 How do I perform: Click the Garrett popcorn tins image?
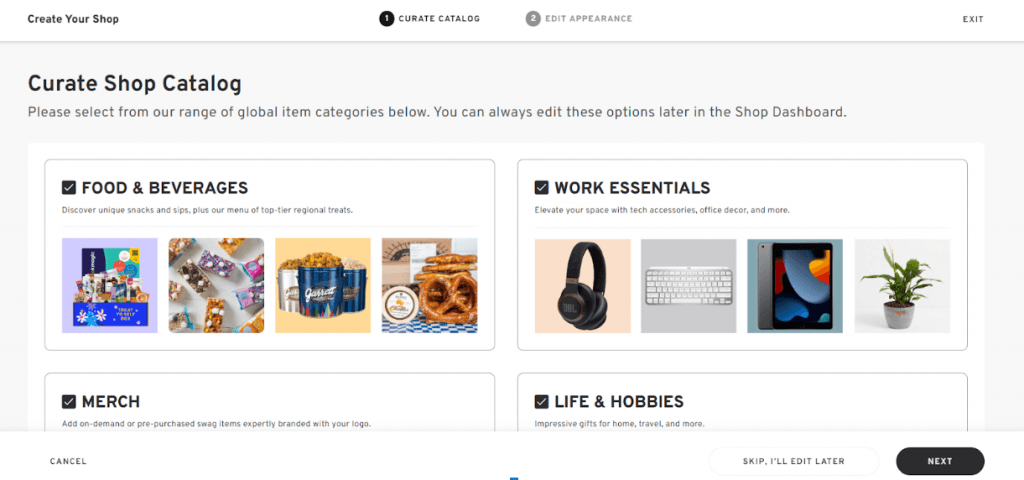(323, 285)
